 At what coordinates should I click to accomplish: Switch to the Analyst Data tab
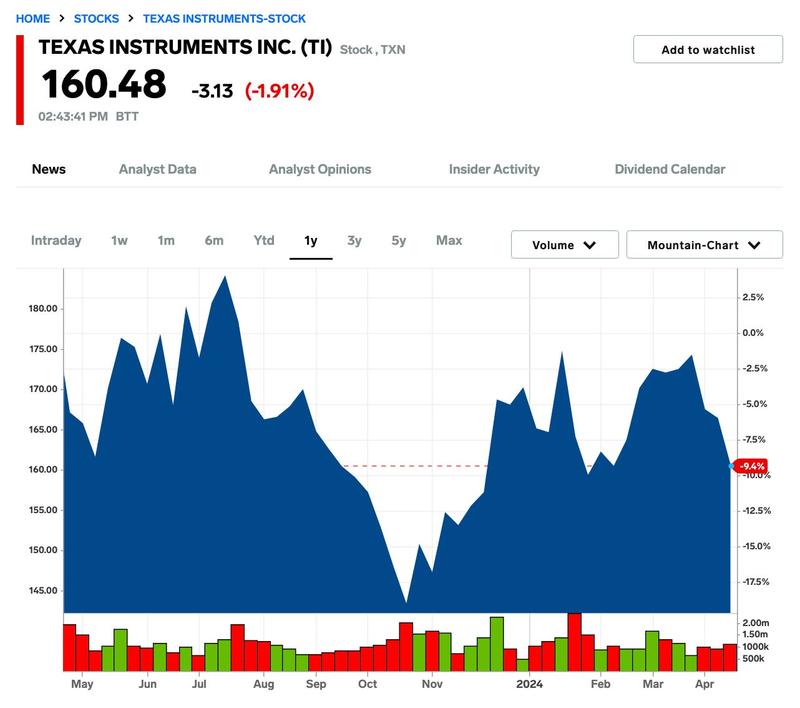(x=158, y=169)
